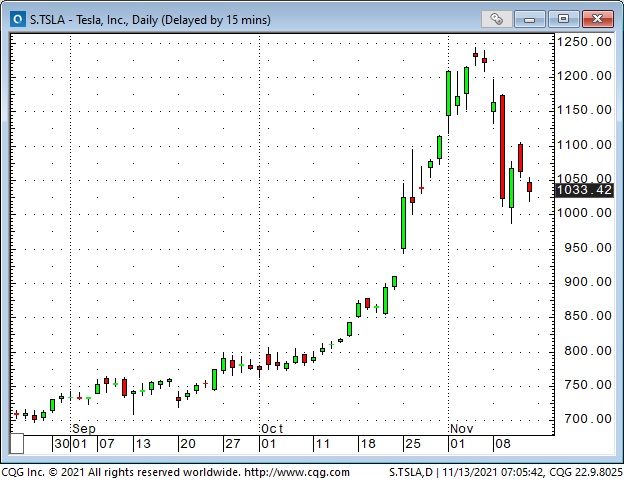
Task: Click the small white box at axis corner
Action: pyautogui.click(x=17, y=444)
